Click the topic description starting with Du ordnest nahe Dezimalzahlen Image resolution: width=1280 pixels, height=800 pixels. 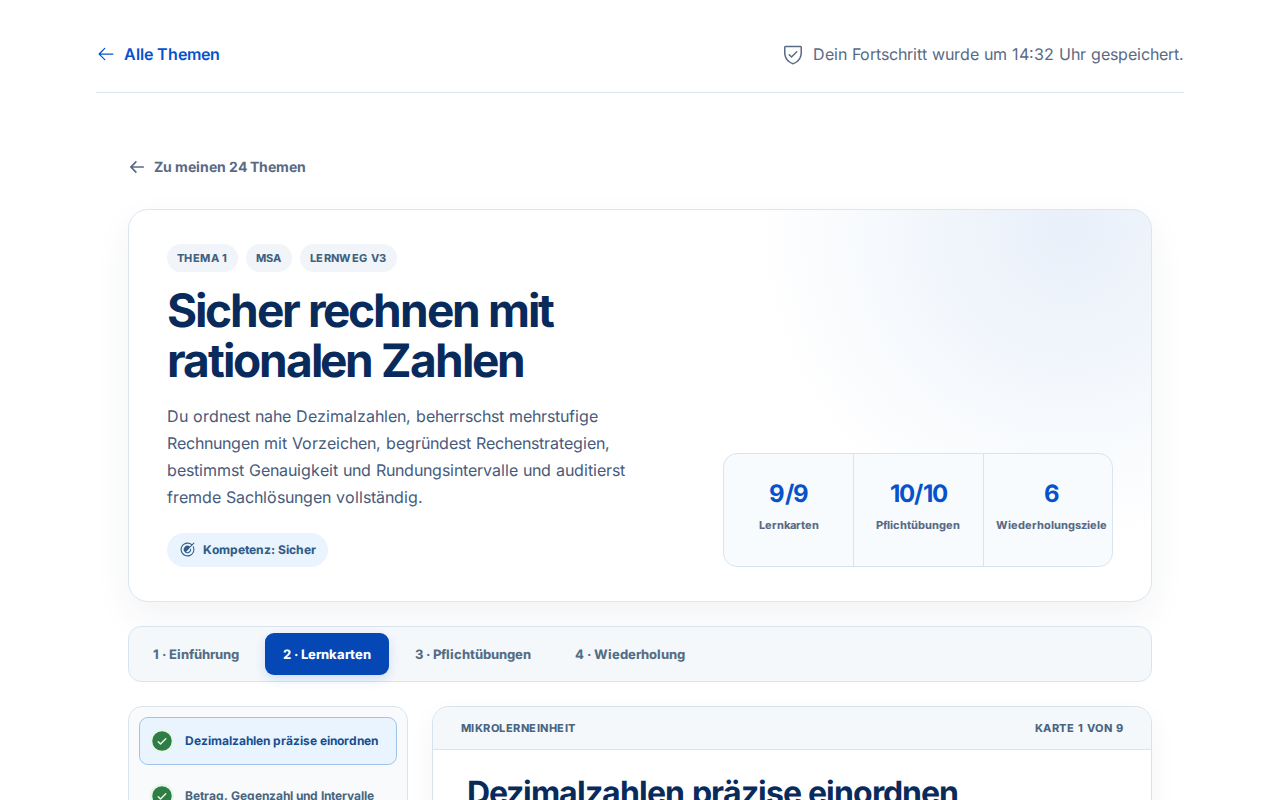coord(397,457)
